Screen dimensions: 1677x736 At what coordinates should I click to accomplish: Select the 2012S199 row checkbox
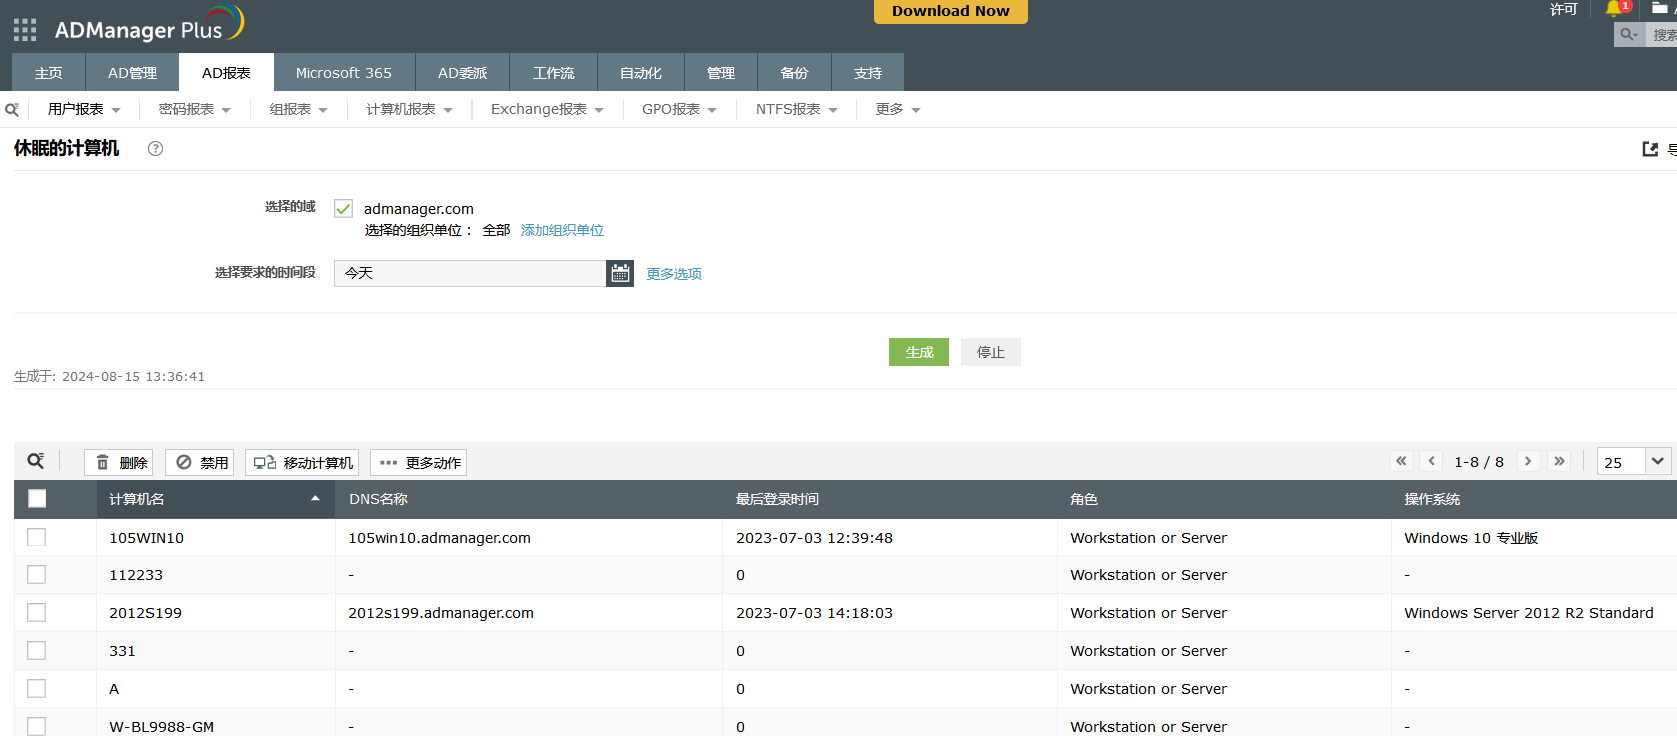point(37,612)
